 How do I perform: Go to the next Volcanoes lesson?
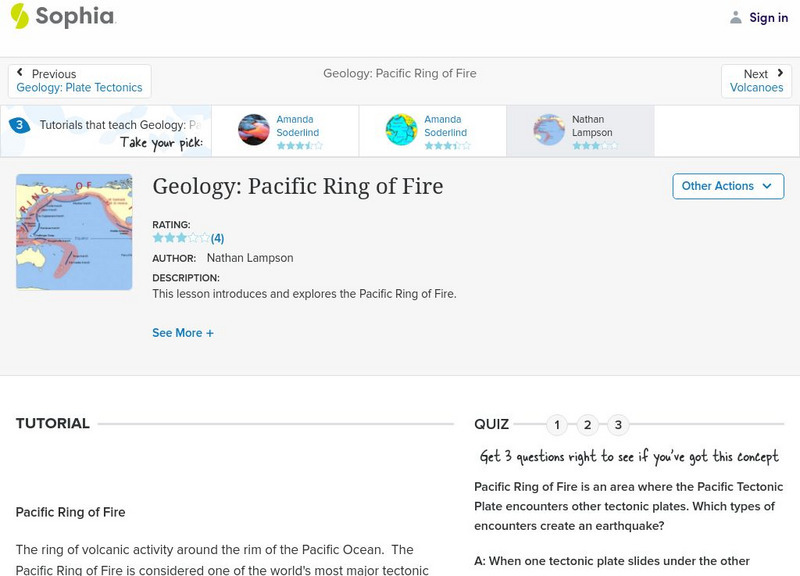(756, 88)
